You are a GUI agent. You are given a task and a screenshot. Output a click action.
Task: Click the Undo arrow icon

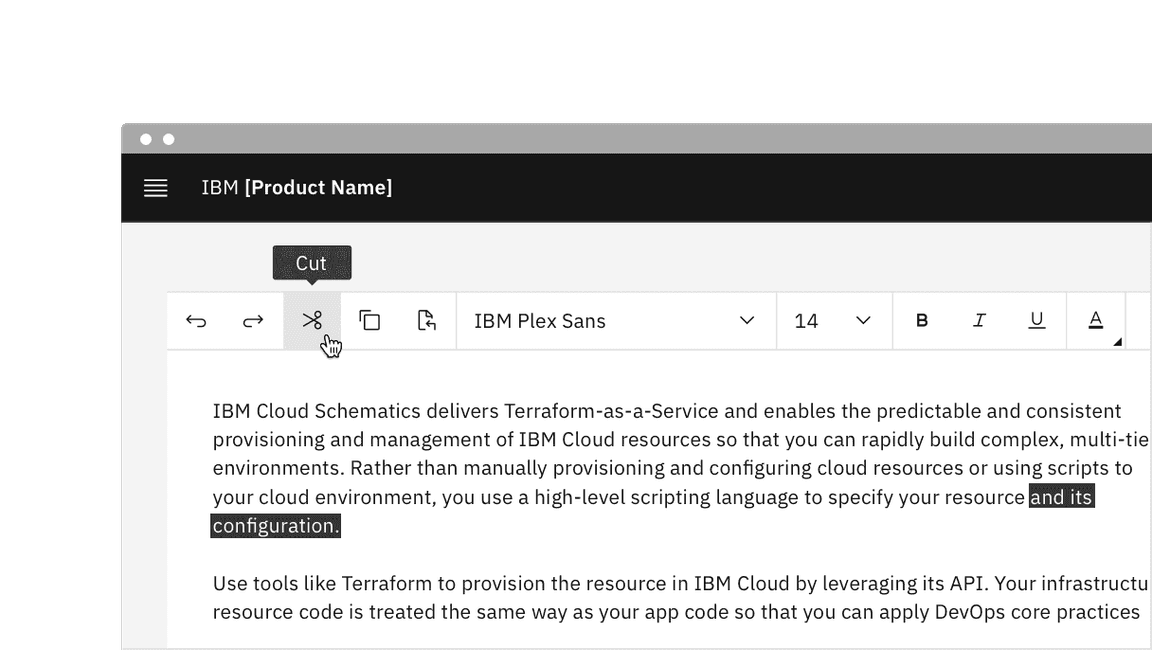pos(196,320)
